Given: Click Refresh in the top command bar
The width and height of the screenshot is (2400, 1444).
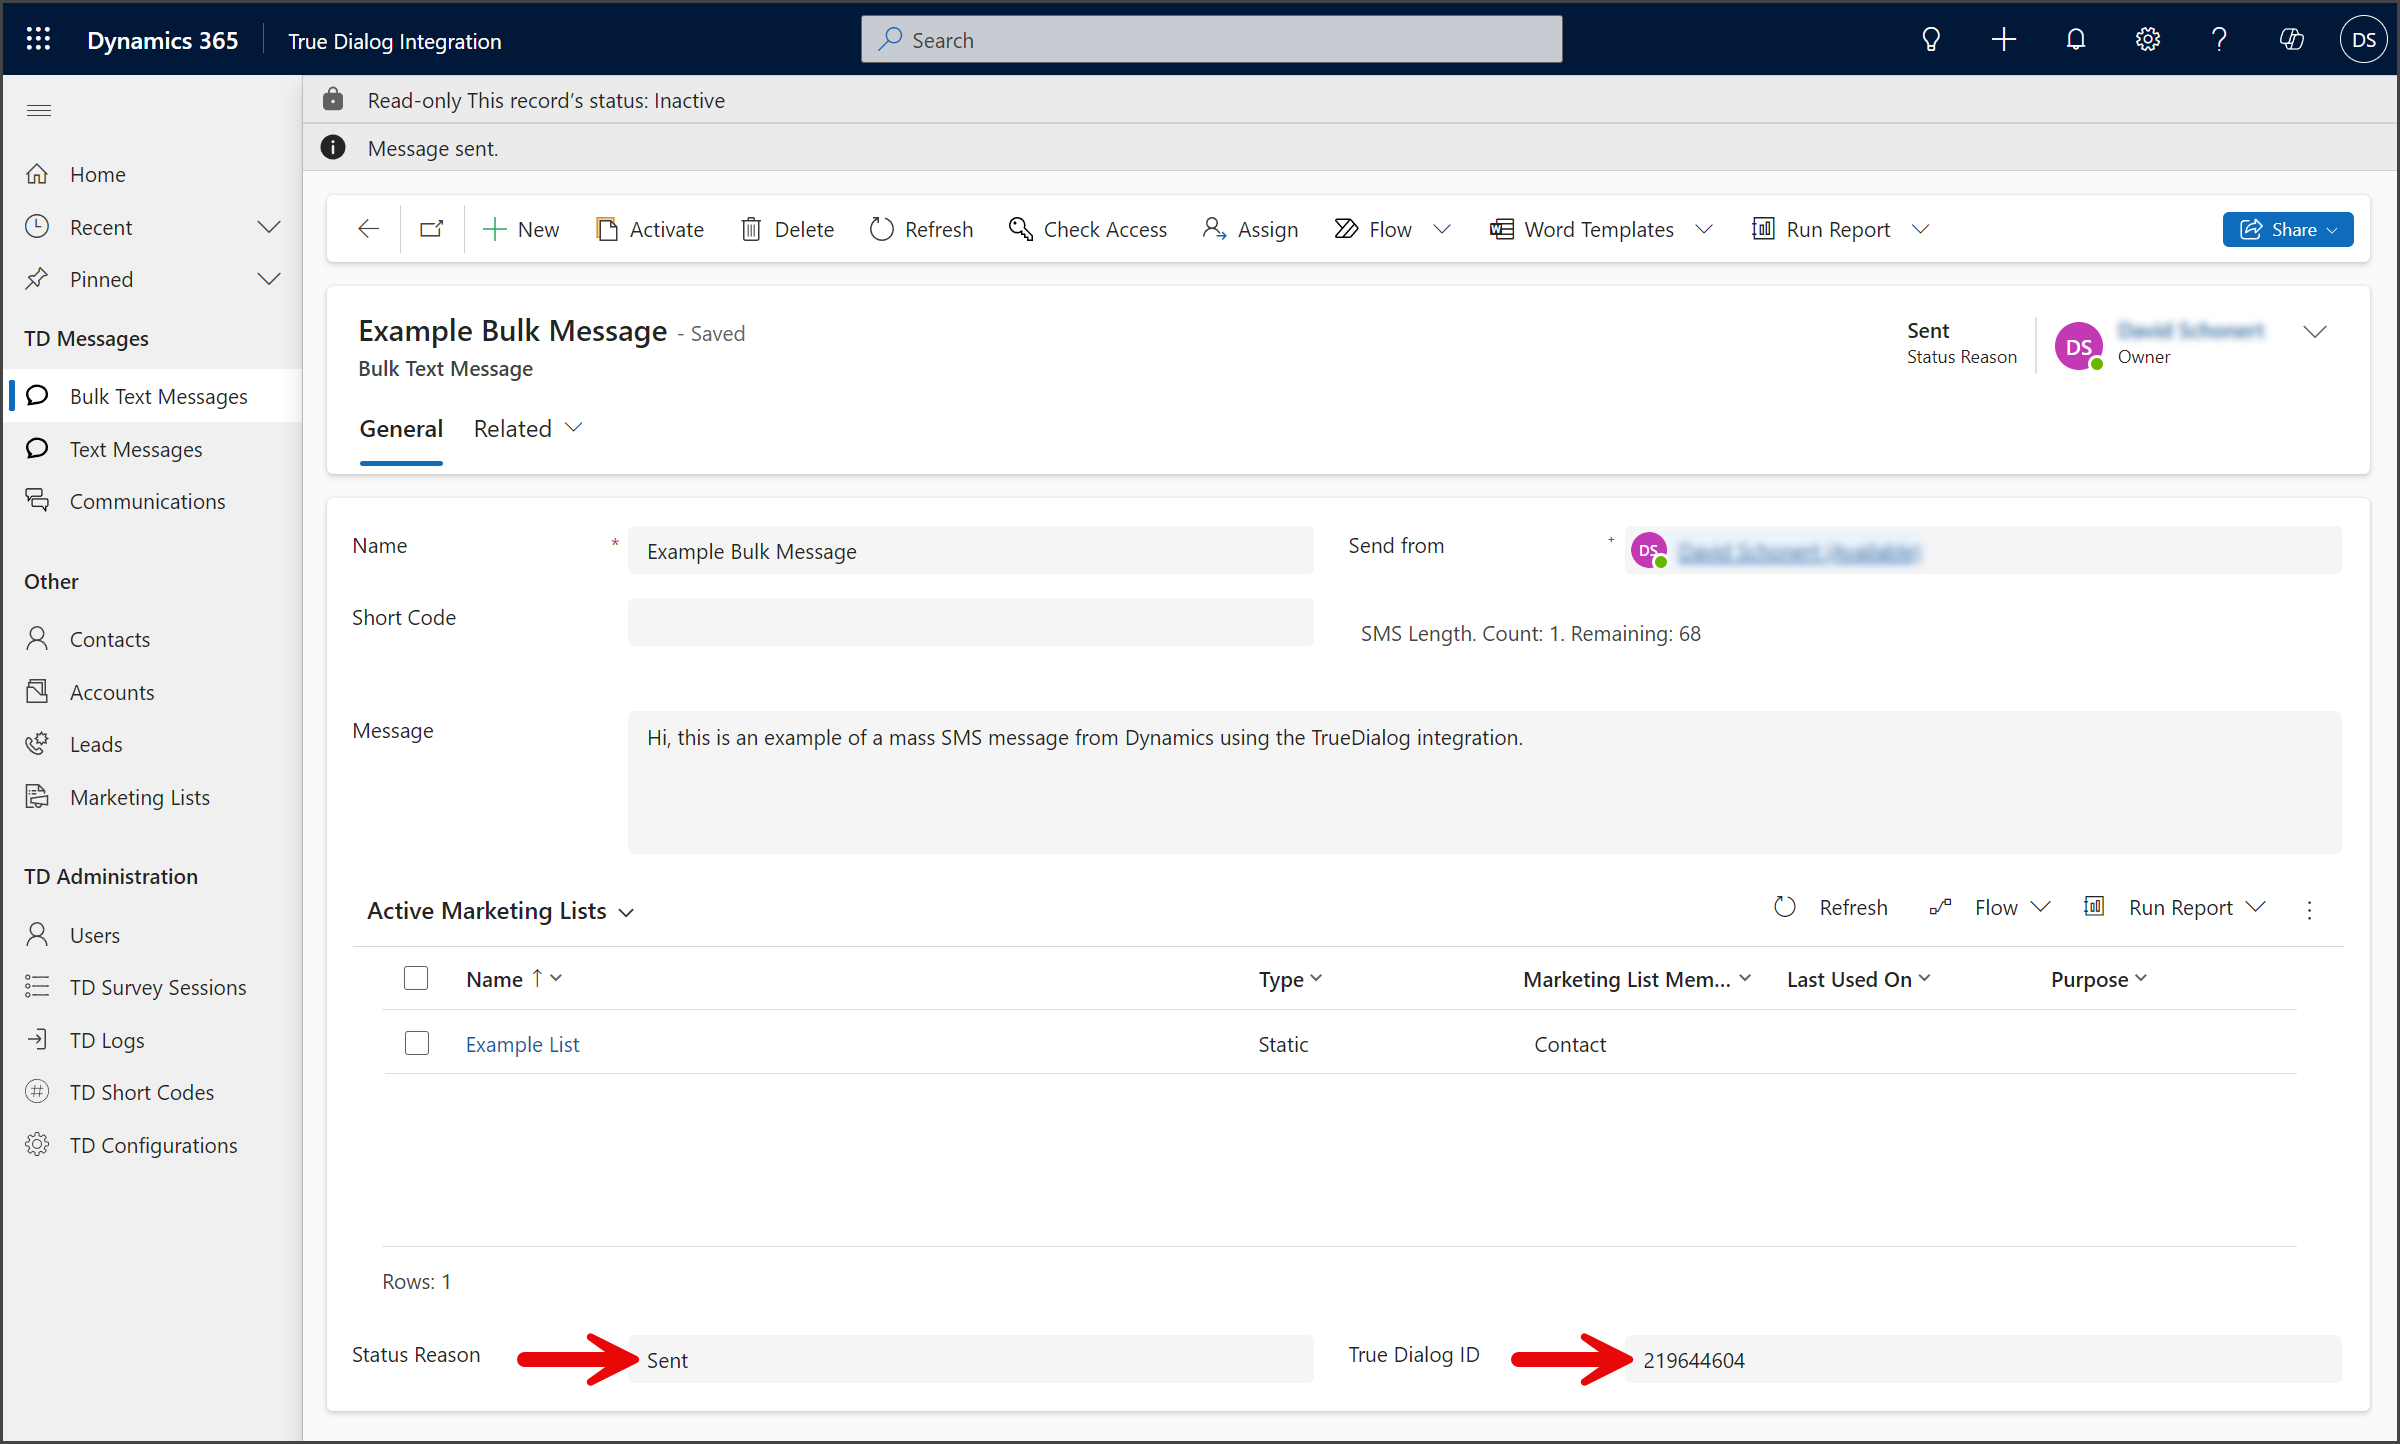Looking at the screenshot, I should point(921,229).
